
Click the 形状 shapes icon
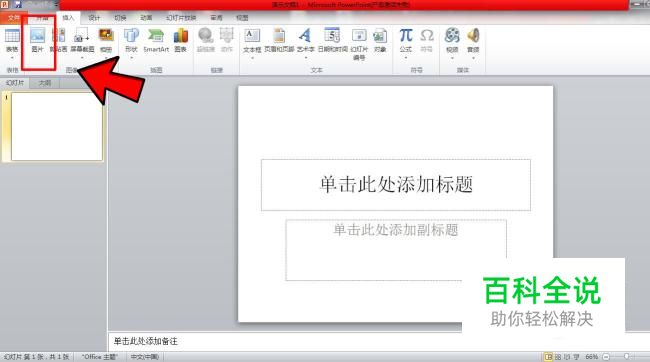131,36
